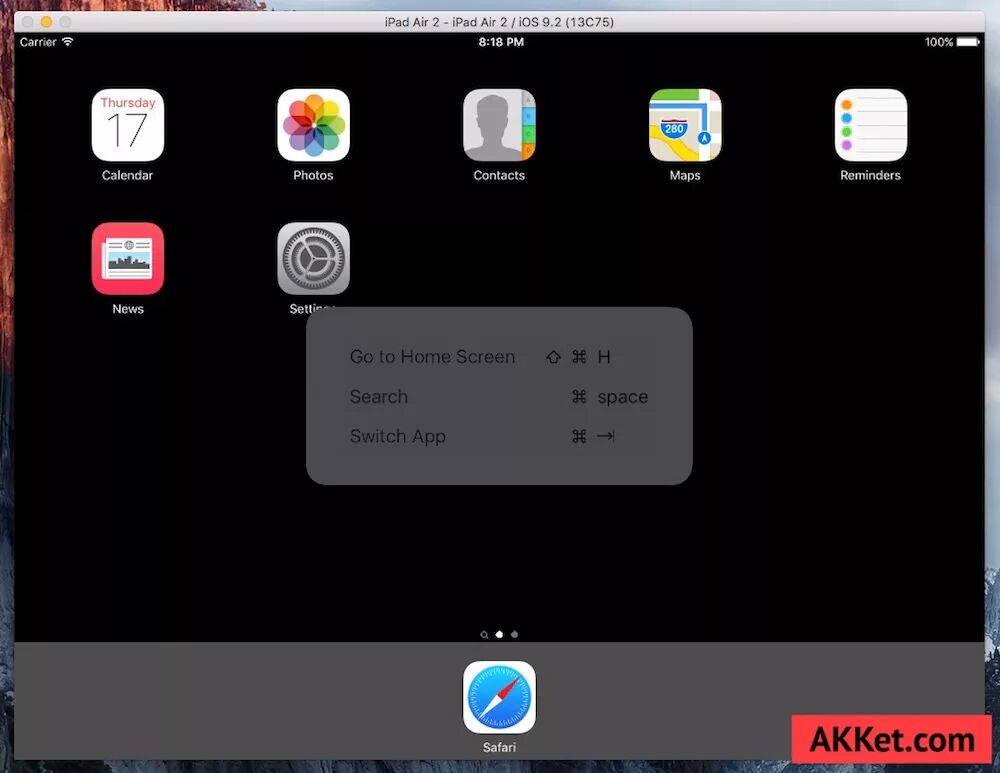1000x773 pixels.
Task: Click the Safari label in the dock
Action: pyautogui.click(x=499, y=747)
